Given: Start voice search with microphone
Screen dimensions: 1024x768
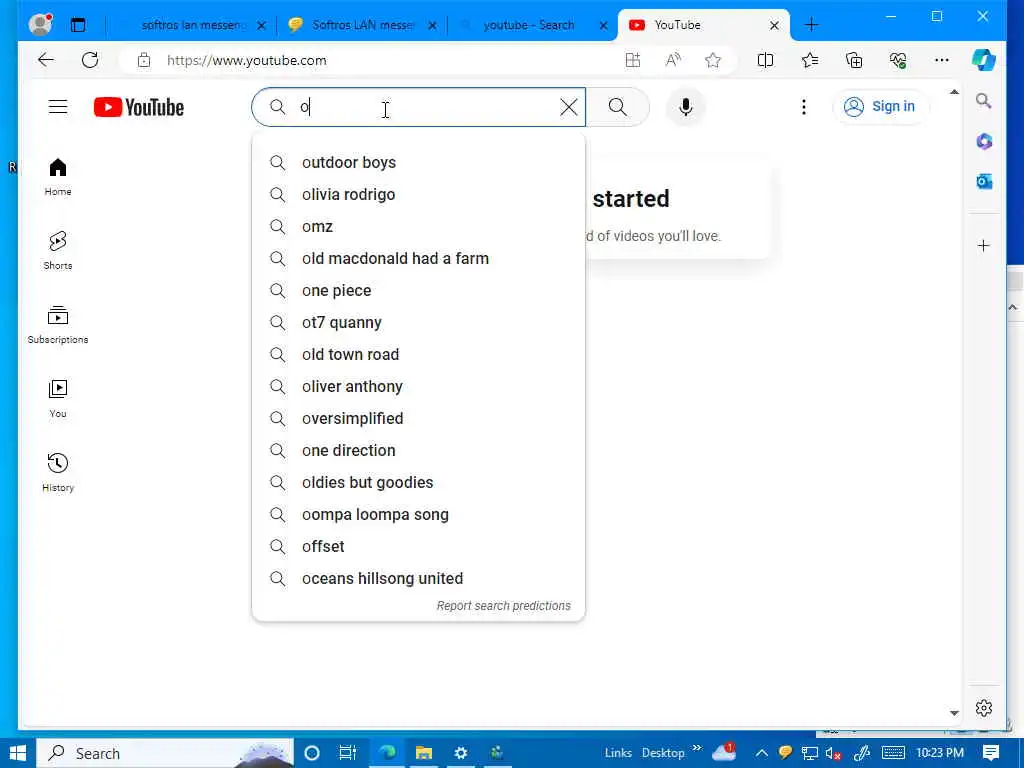Looking at the screenshot, I should coord(685,106).
